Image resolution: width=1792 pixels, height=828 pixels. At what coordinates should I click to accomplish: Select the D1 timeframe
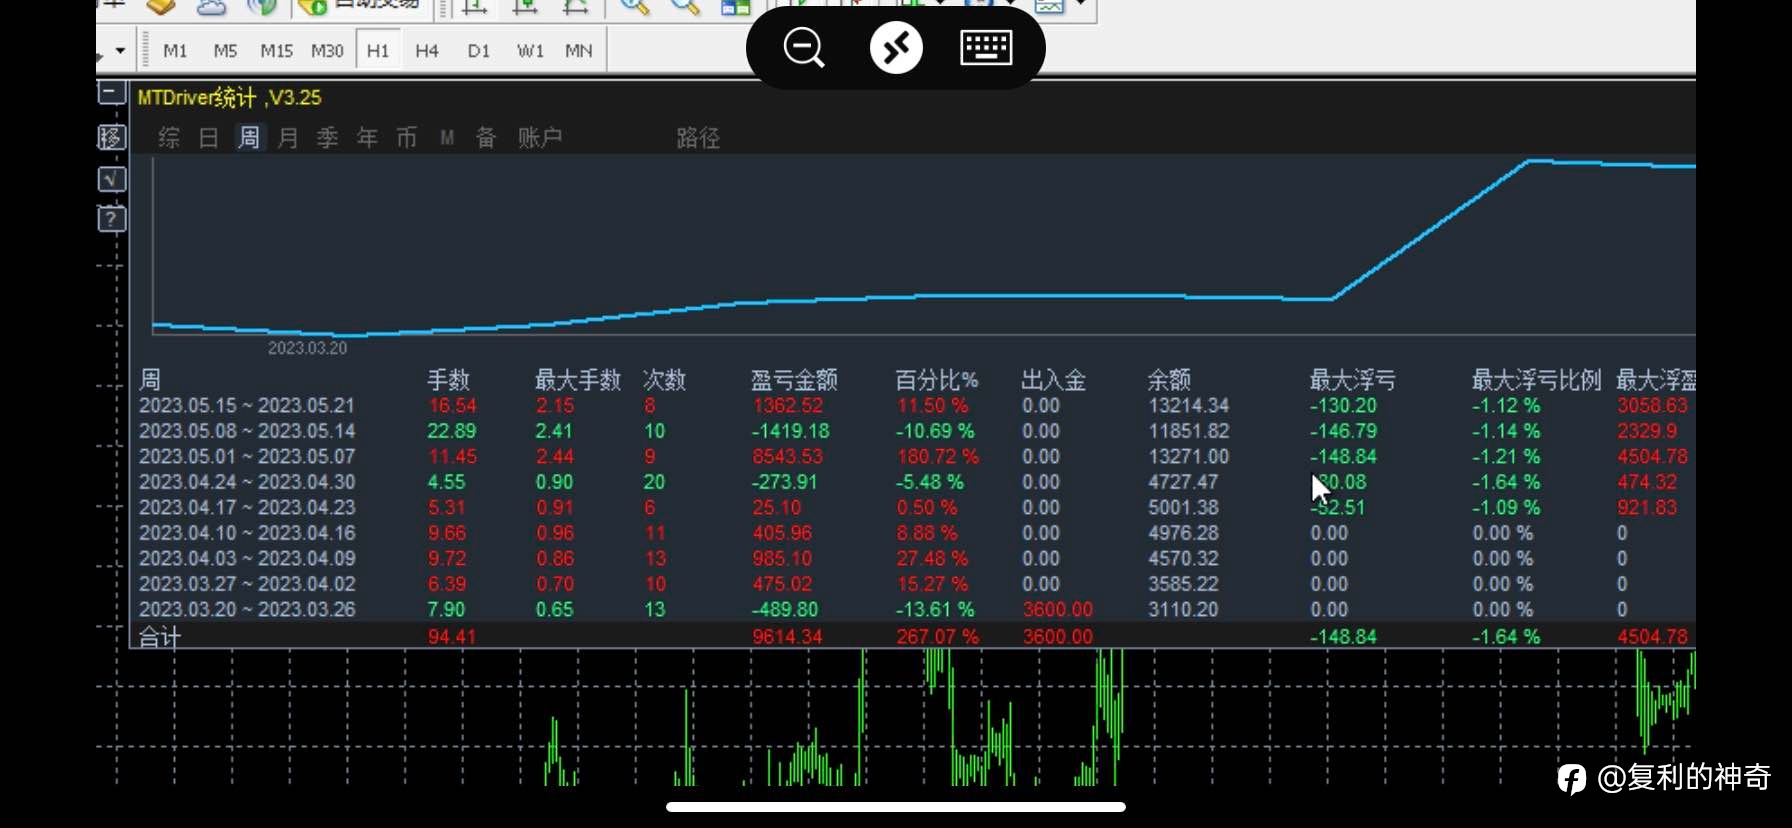(479, 50)
